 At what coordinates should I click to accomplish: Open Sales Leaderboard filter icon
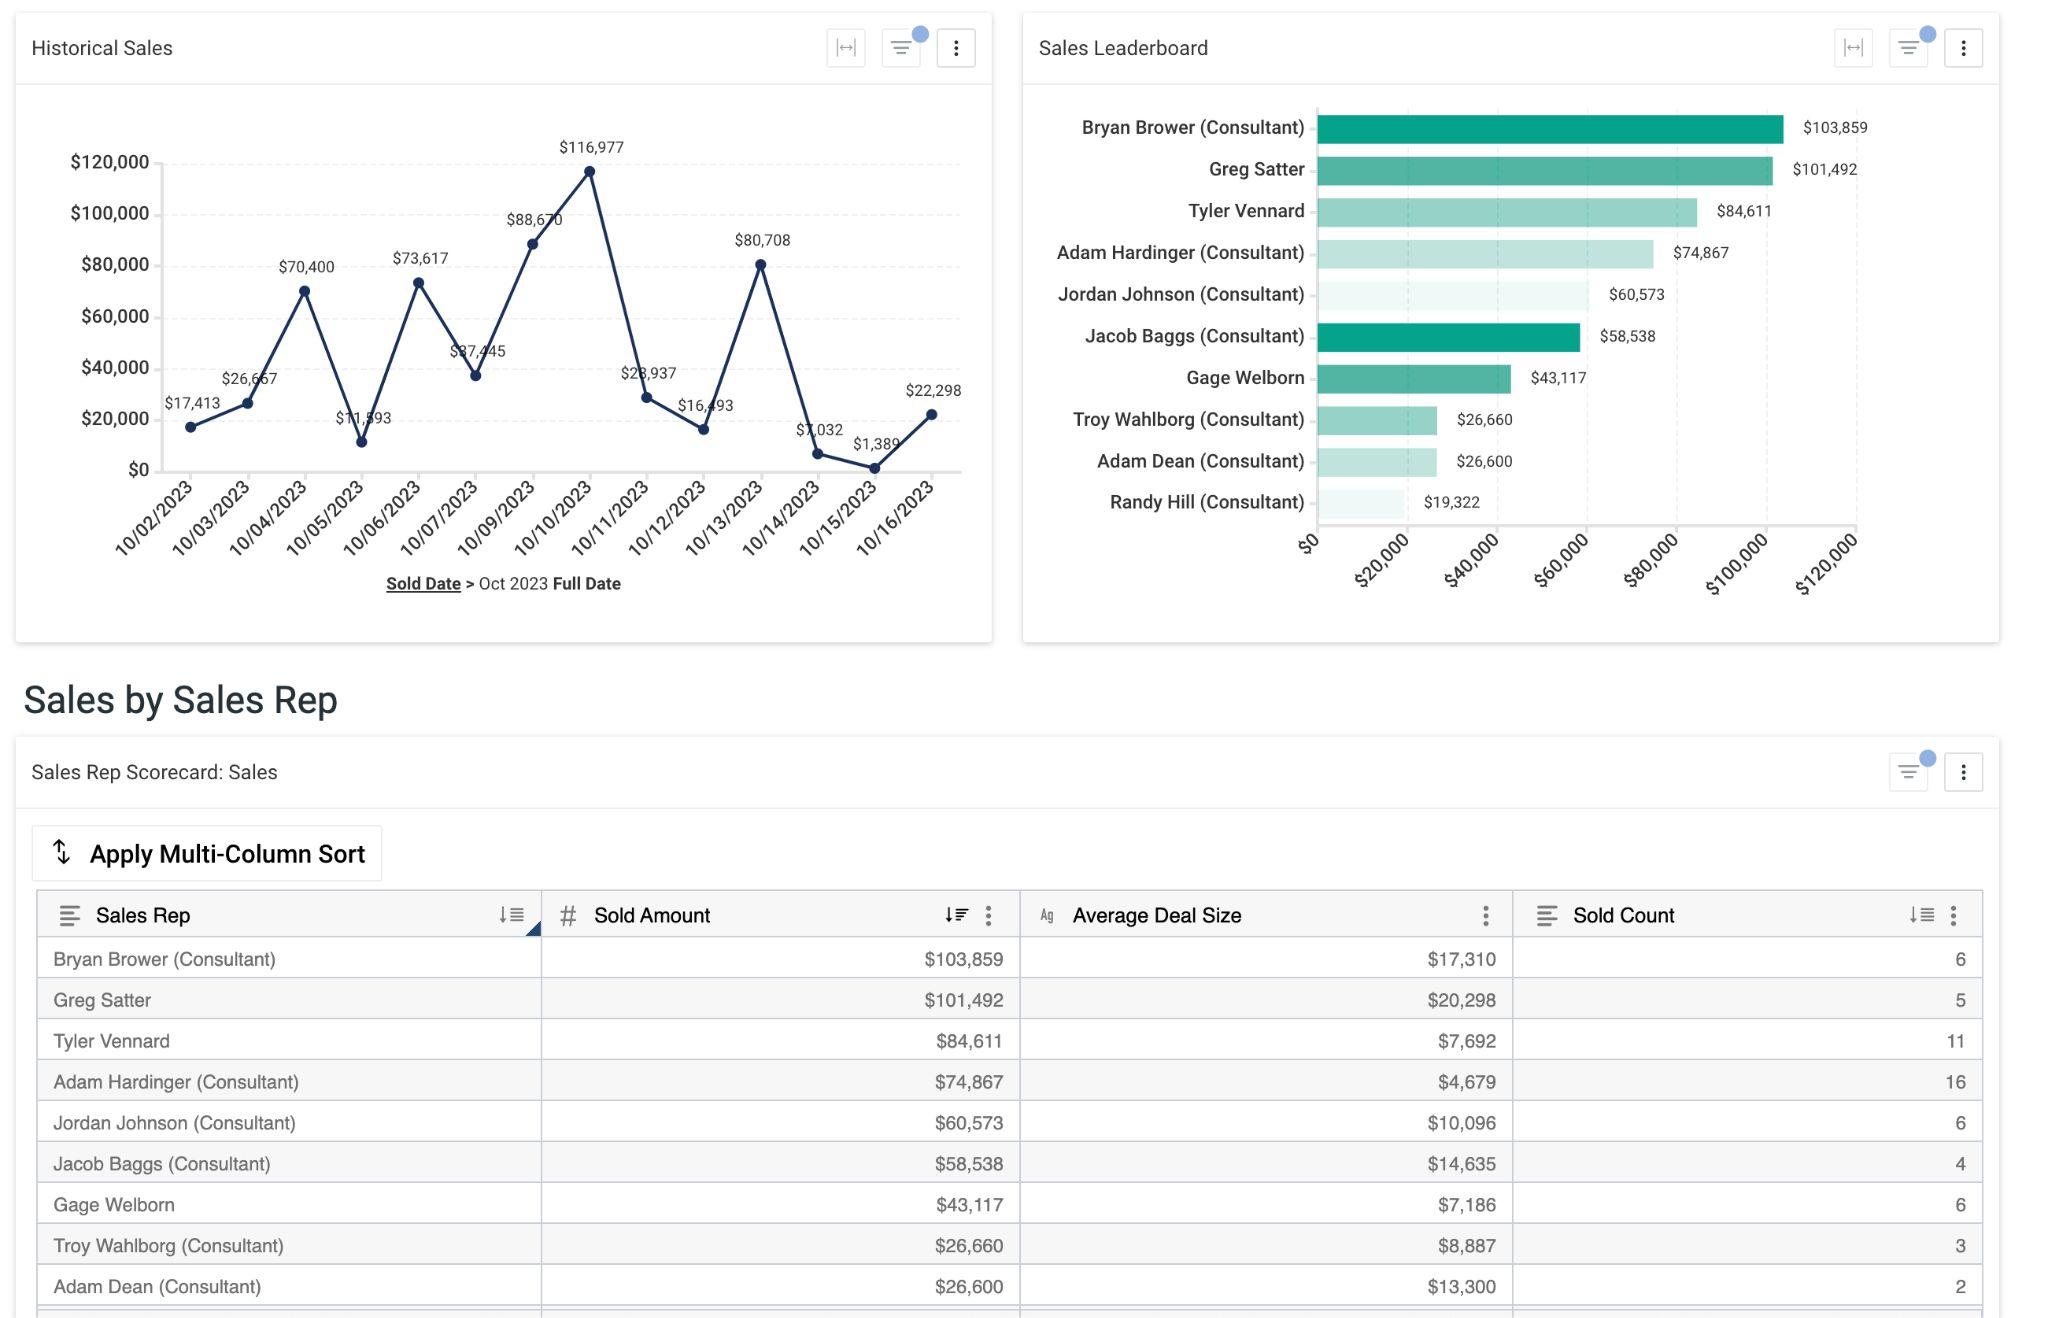tap(1908, 48)
